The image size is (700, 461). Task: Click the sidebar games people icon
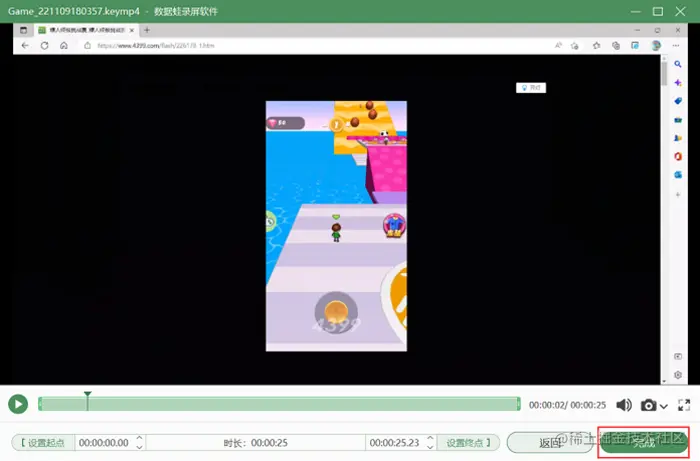pos(678,138)
